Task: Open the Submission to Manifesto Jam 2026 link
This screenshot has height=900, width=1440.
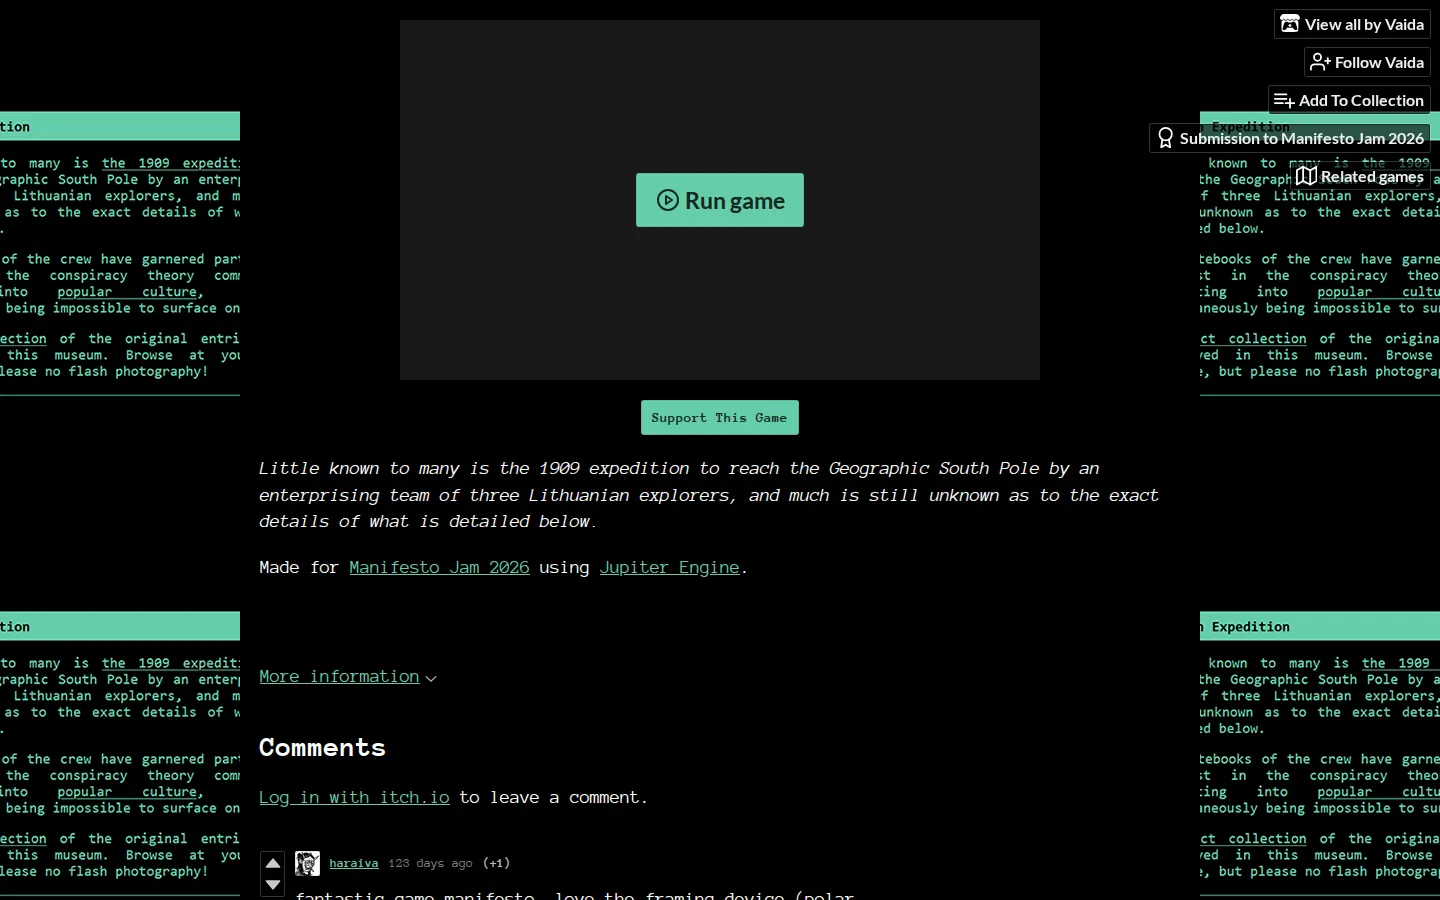Action: (x=1290, y=138)
